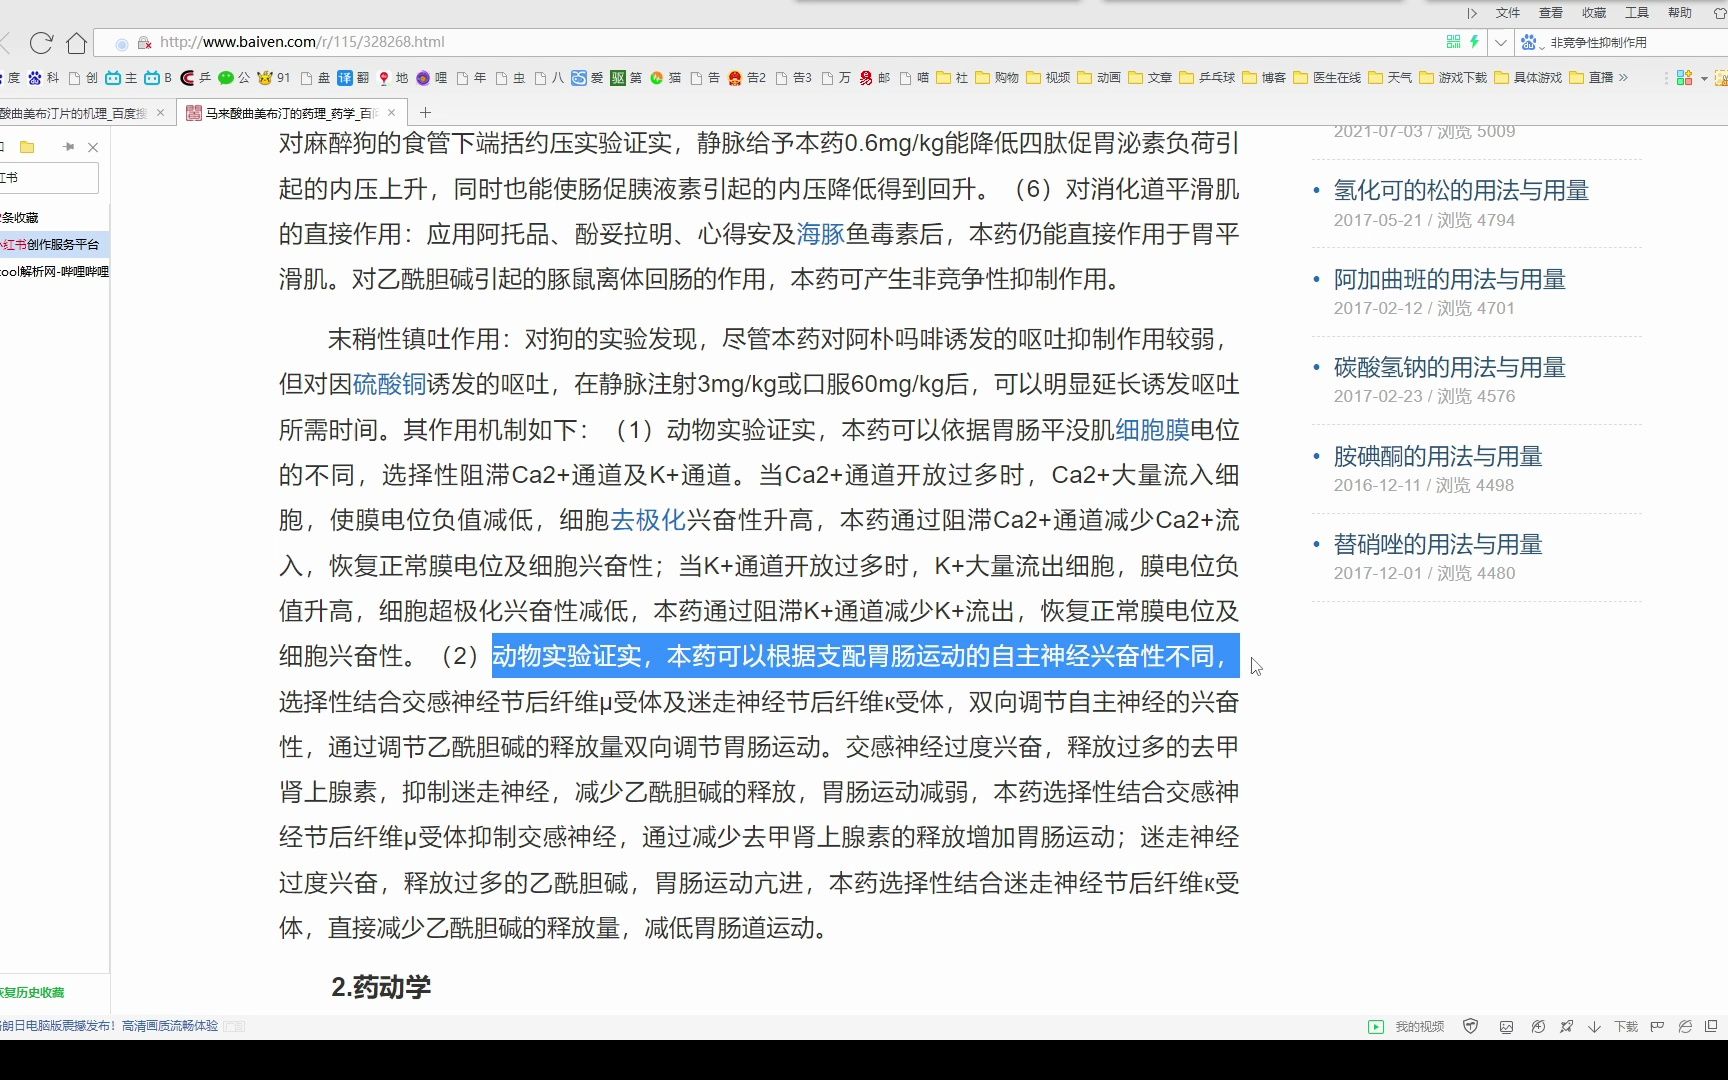Click the skin shirt icon at top right

tap(1720, 13)
